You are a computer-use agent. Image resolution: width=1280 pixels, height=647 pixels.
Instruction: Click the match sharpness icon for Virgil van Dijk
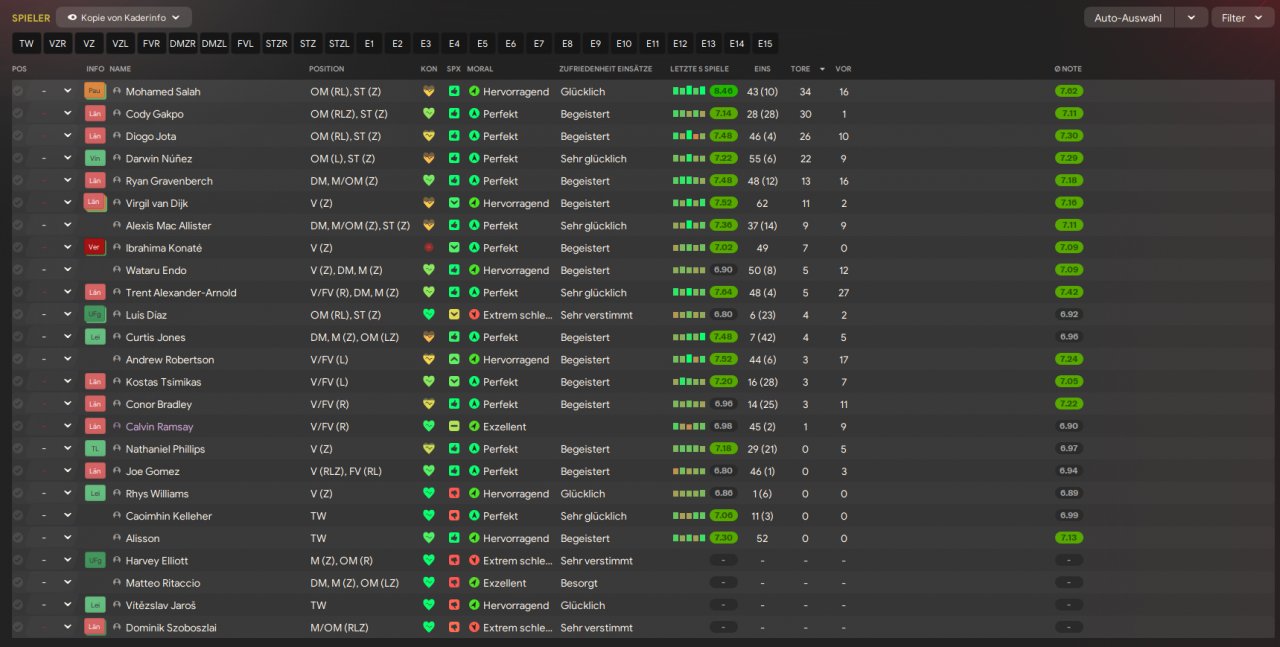coord(454,203)
